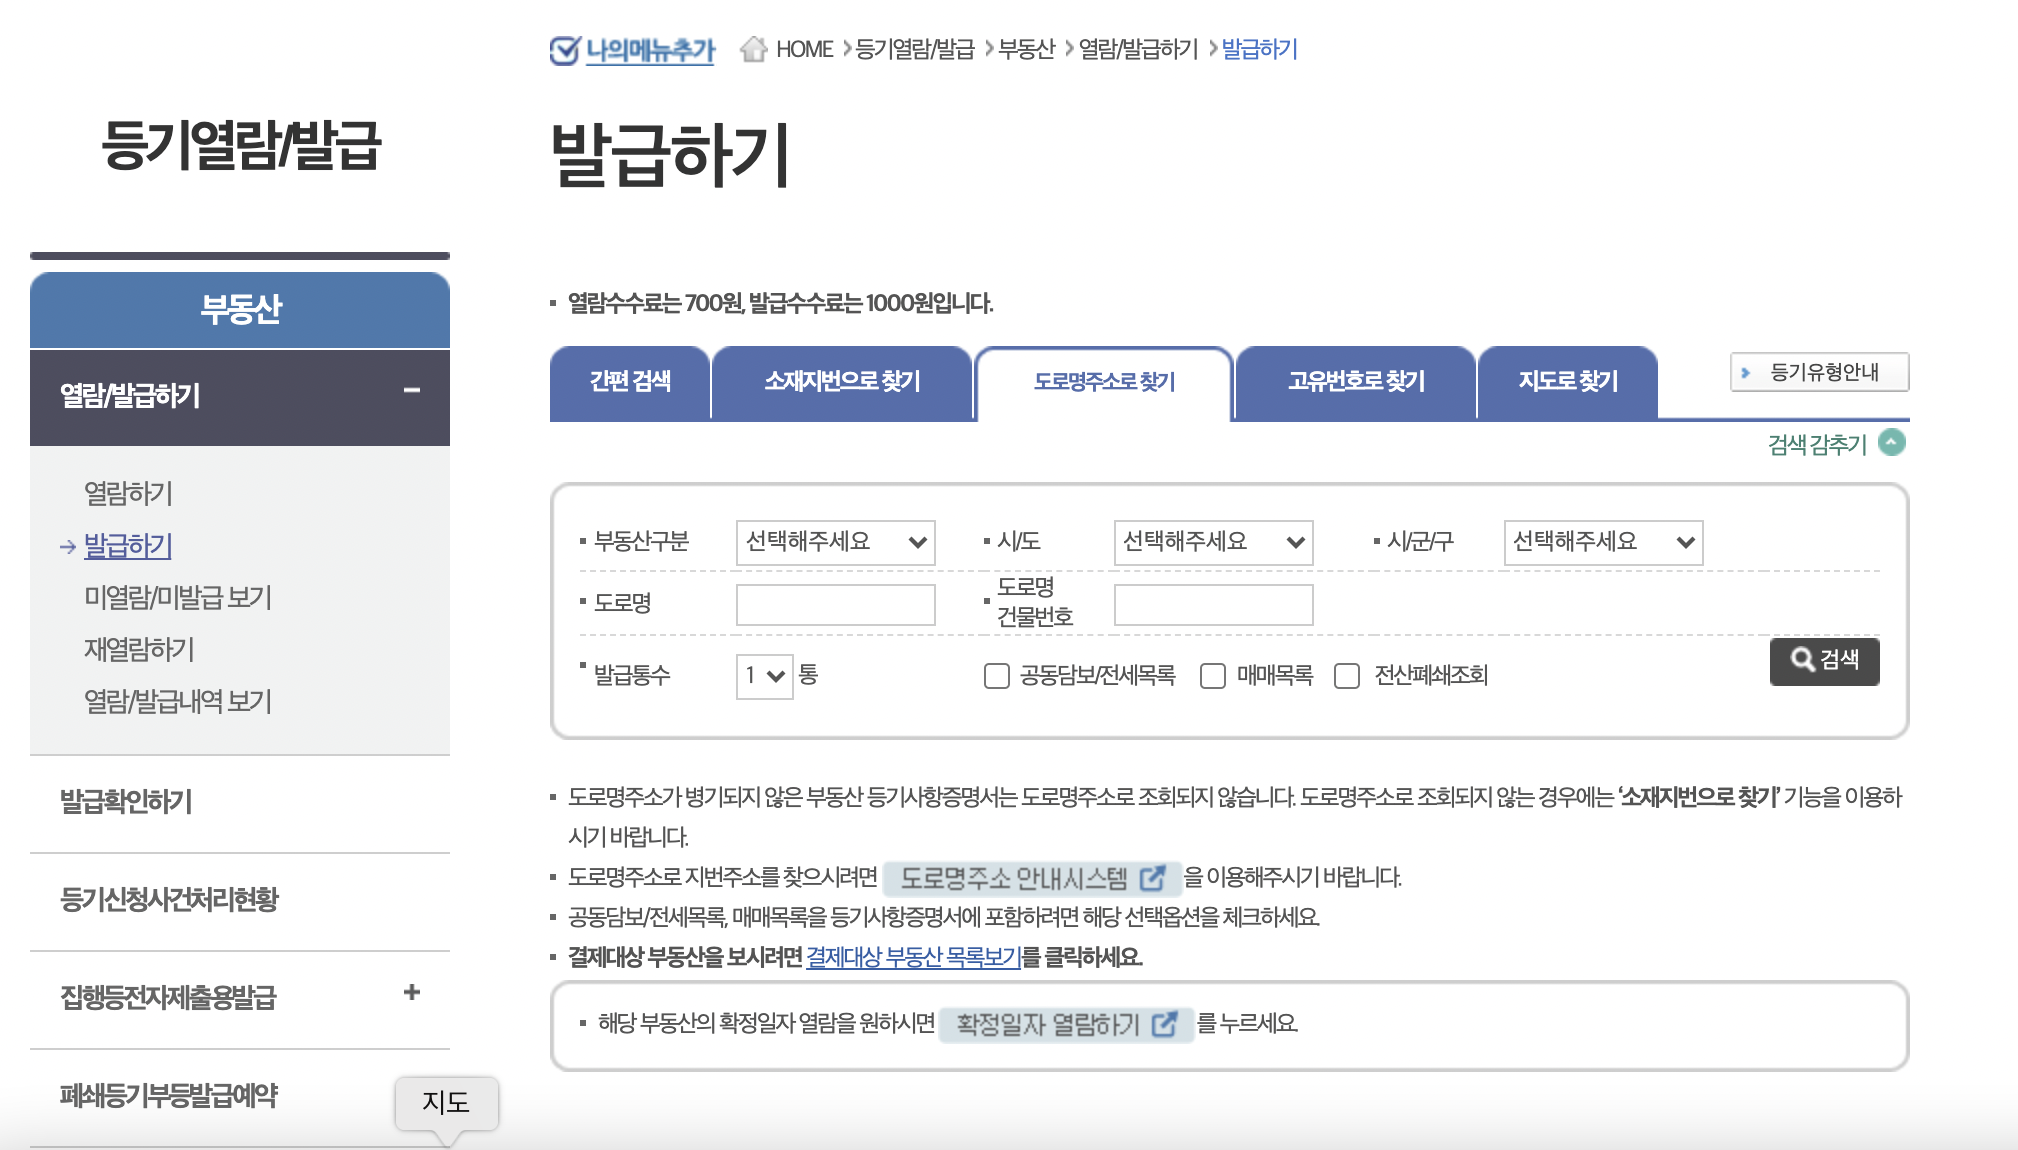2018x1150 pixels.
Task: Click the 나의메뉴추가 checkmark icon
Action: pyautogui.click(x=565, y=49)
